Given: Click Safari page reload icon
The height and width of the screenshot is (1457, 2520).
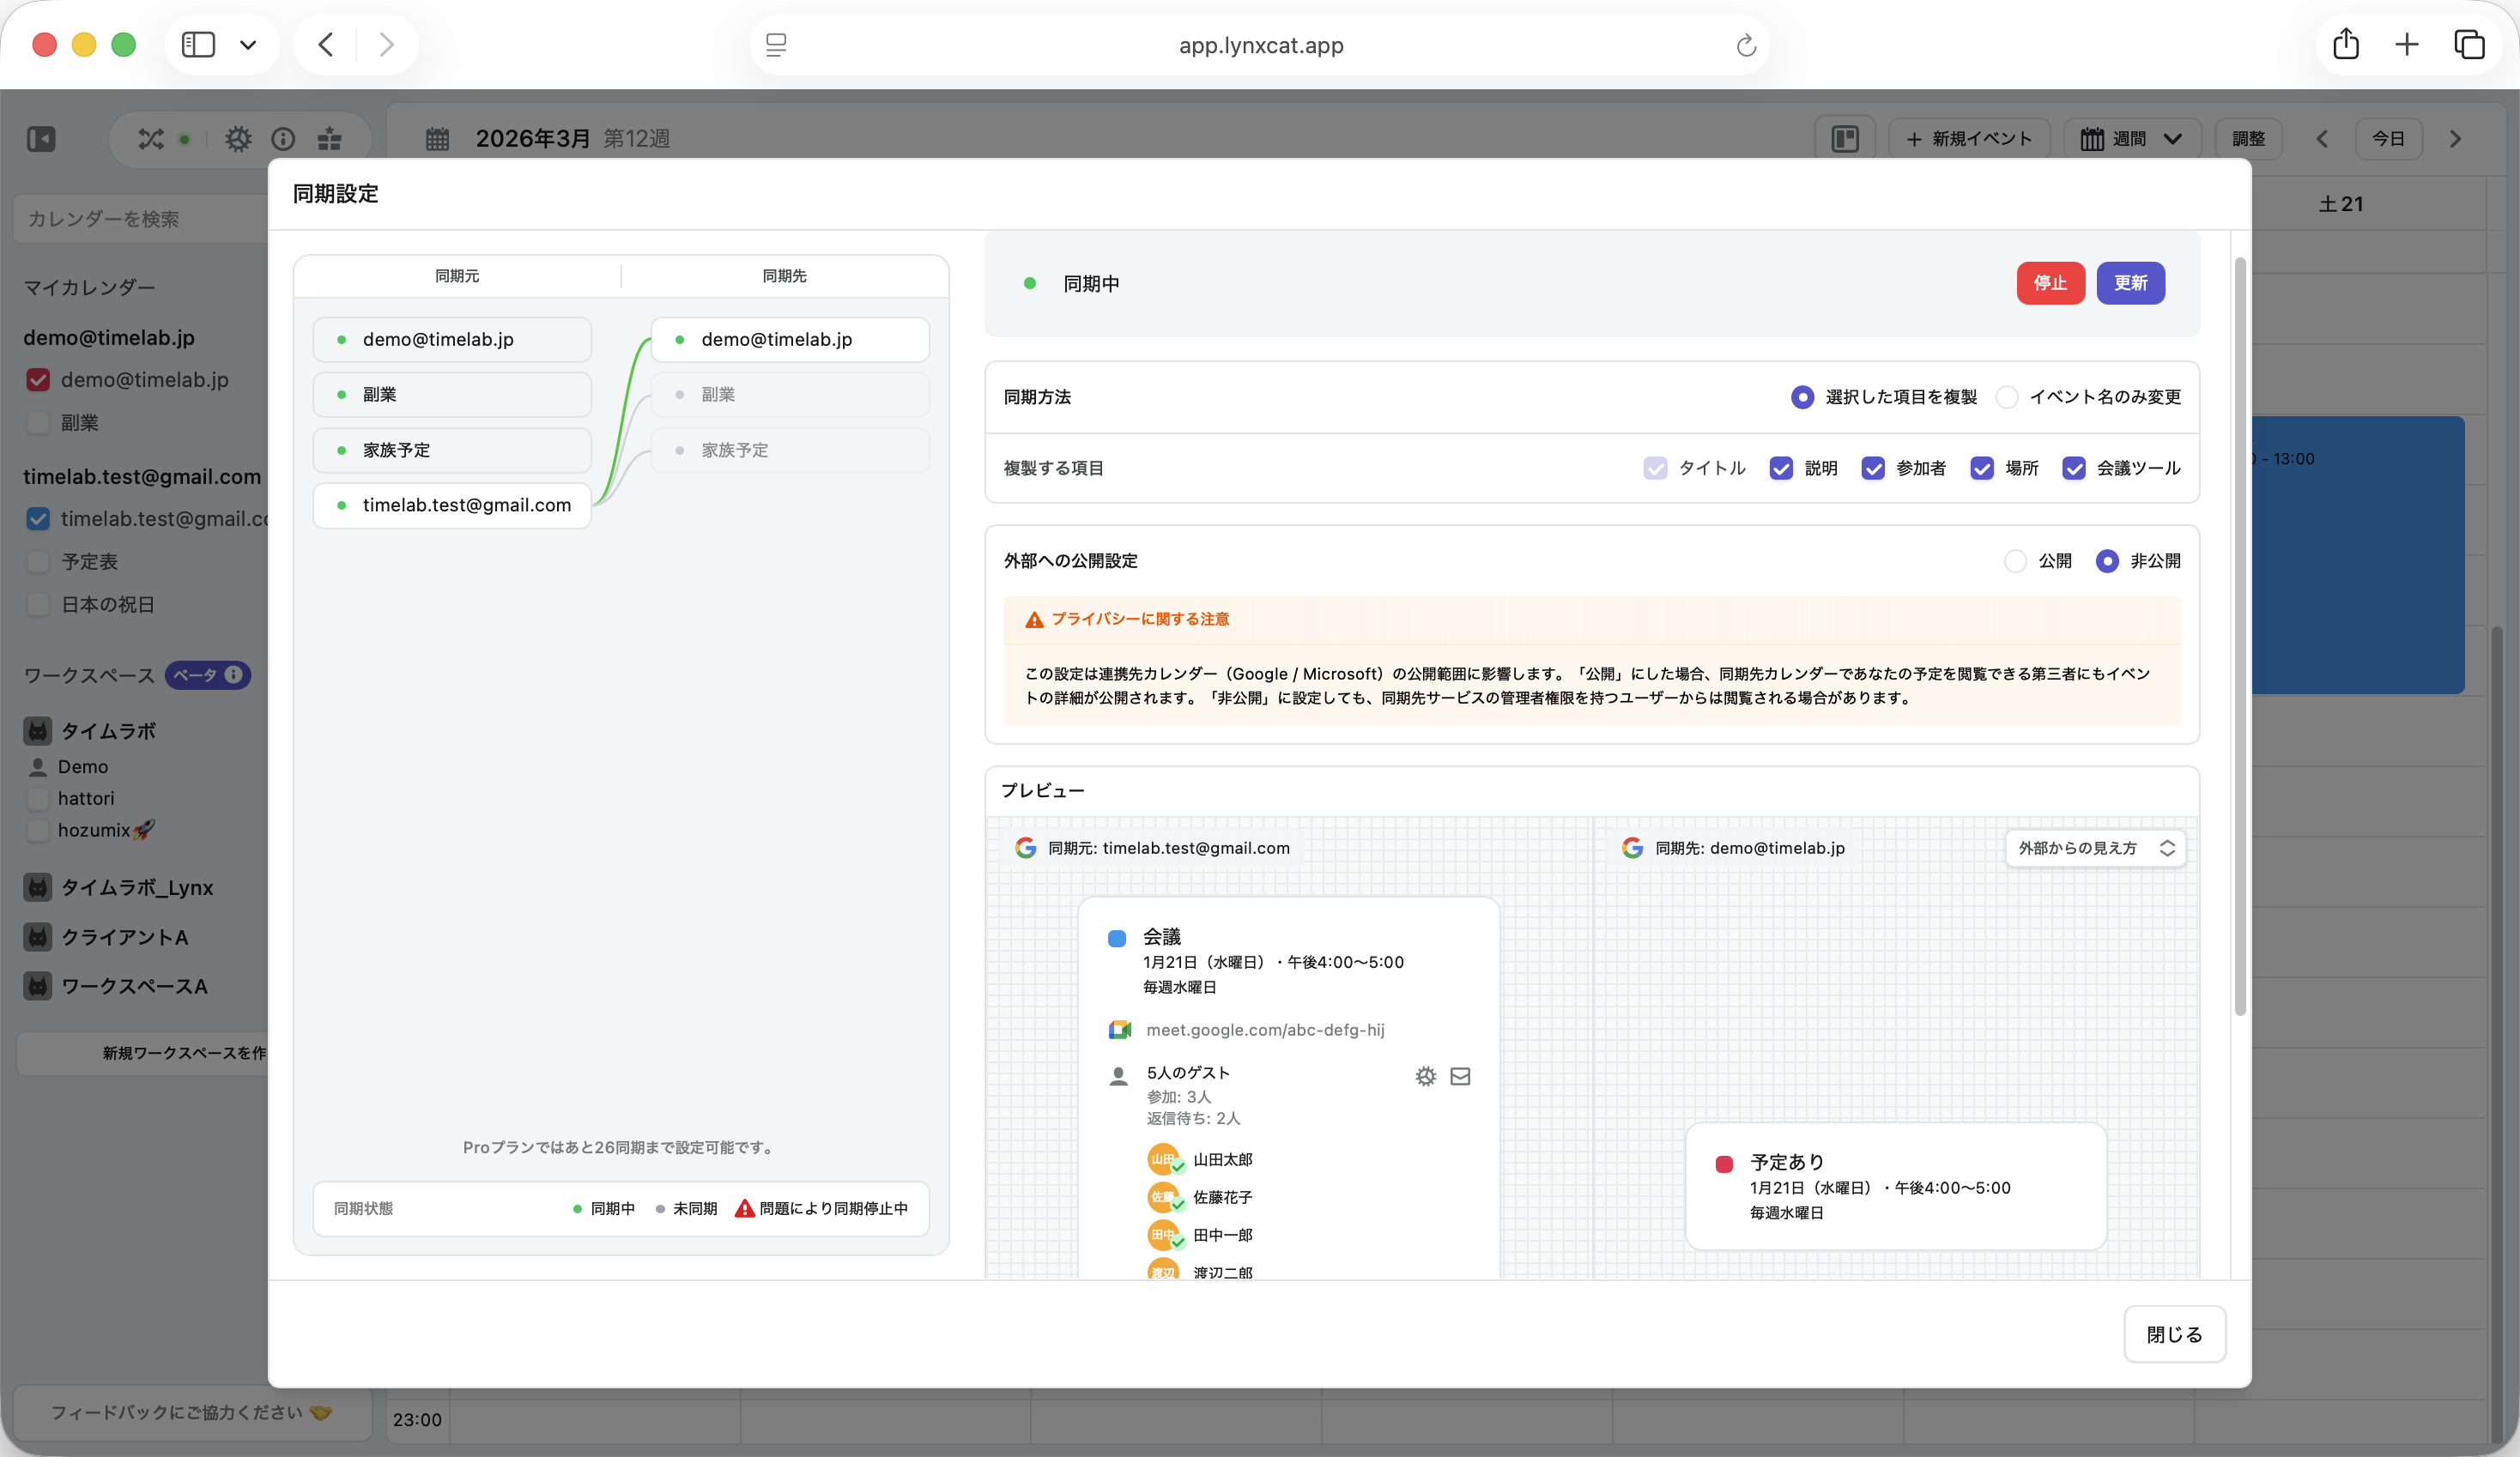Looking at the screenshot, I should (x=1746, y=45).
